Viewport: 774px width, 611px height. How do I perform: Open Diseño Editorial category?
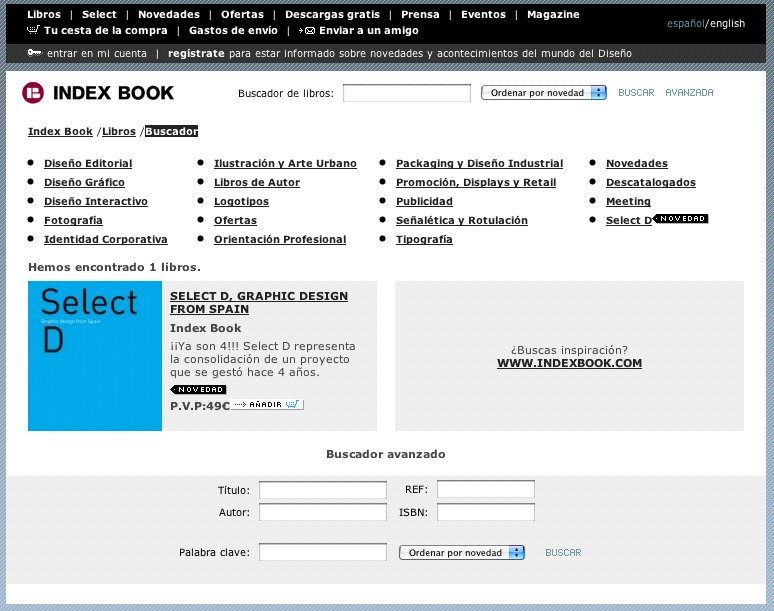(88, 163)
